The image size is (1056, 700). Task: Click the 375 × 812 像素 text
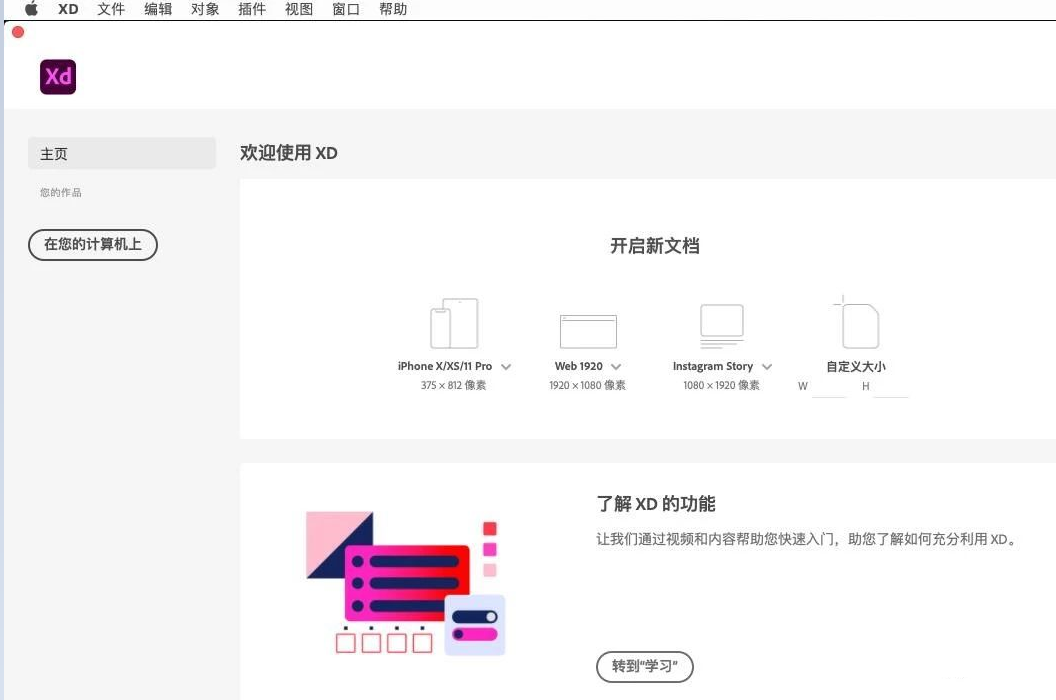click(x=453, y=385)
